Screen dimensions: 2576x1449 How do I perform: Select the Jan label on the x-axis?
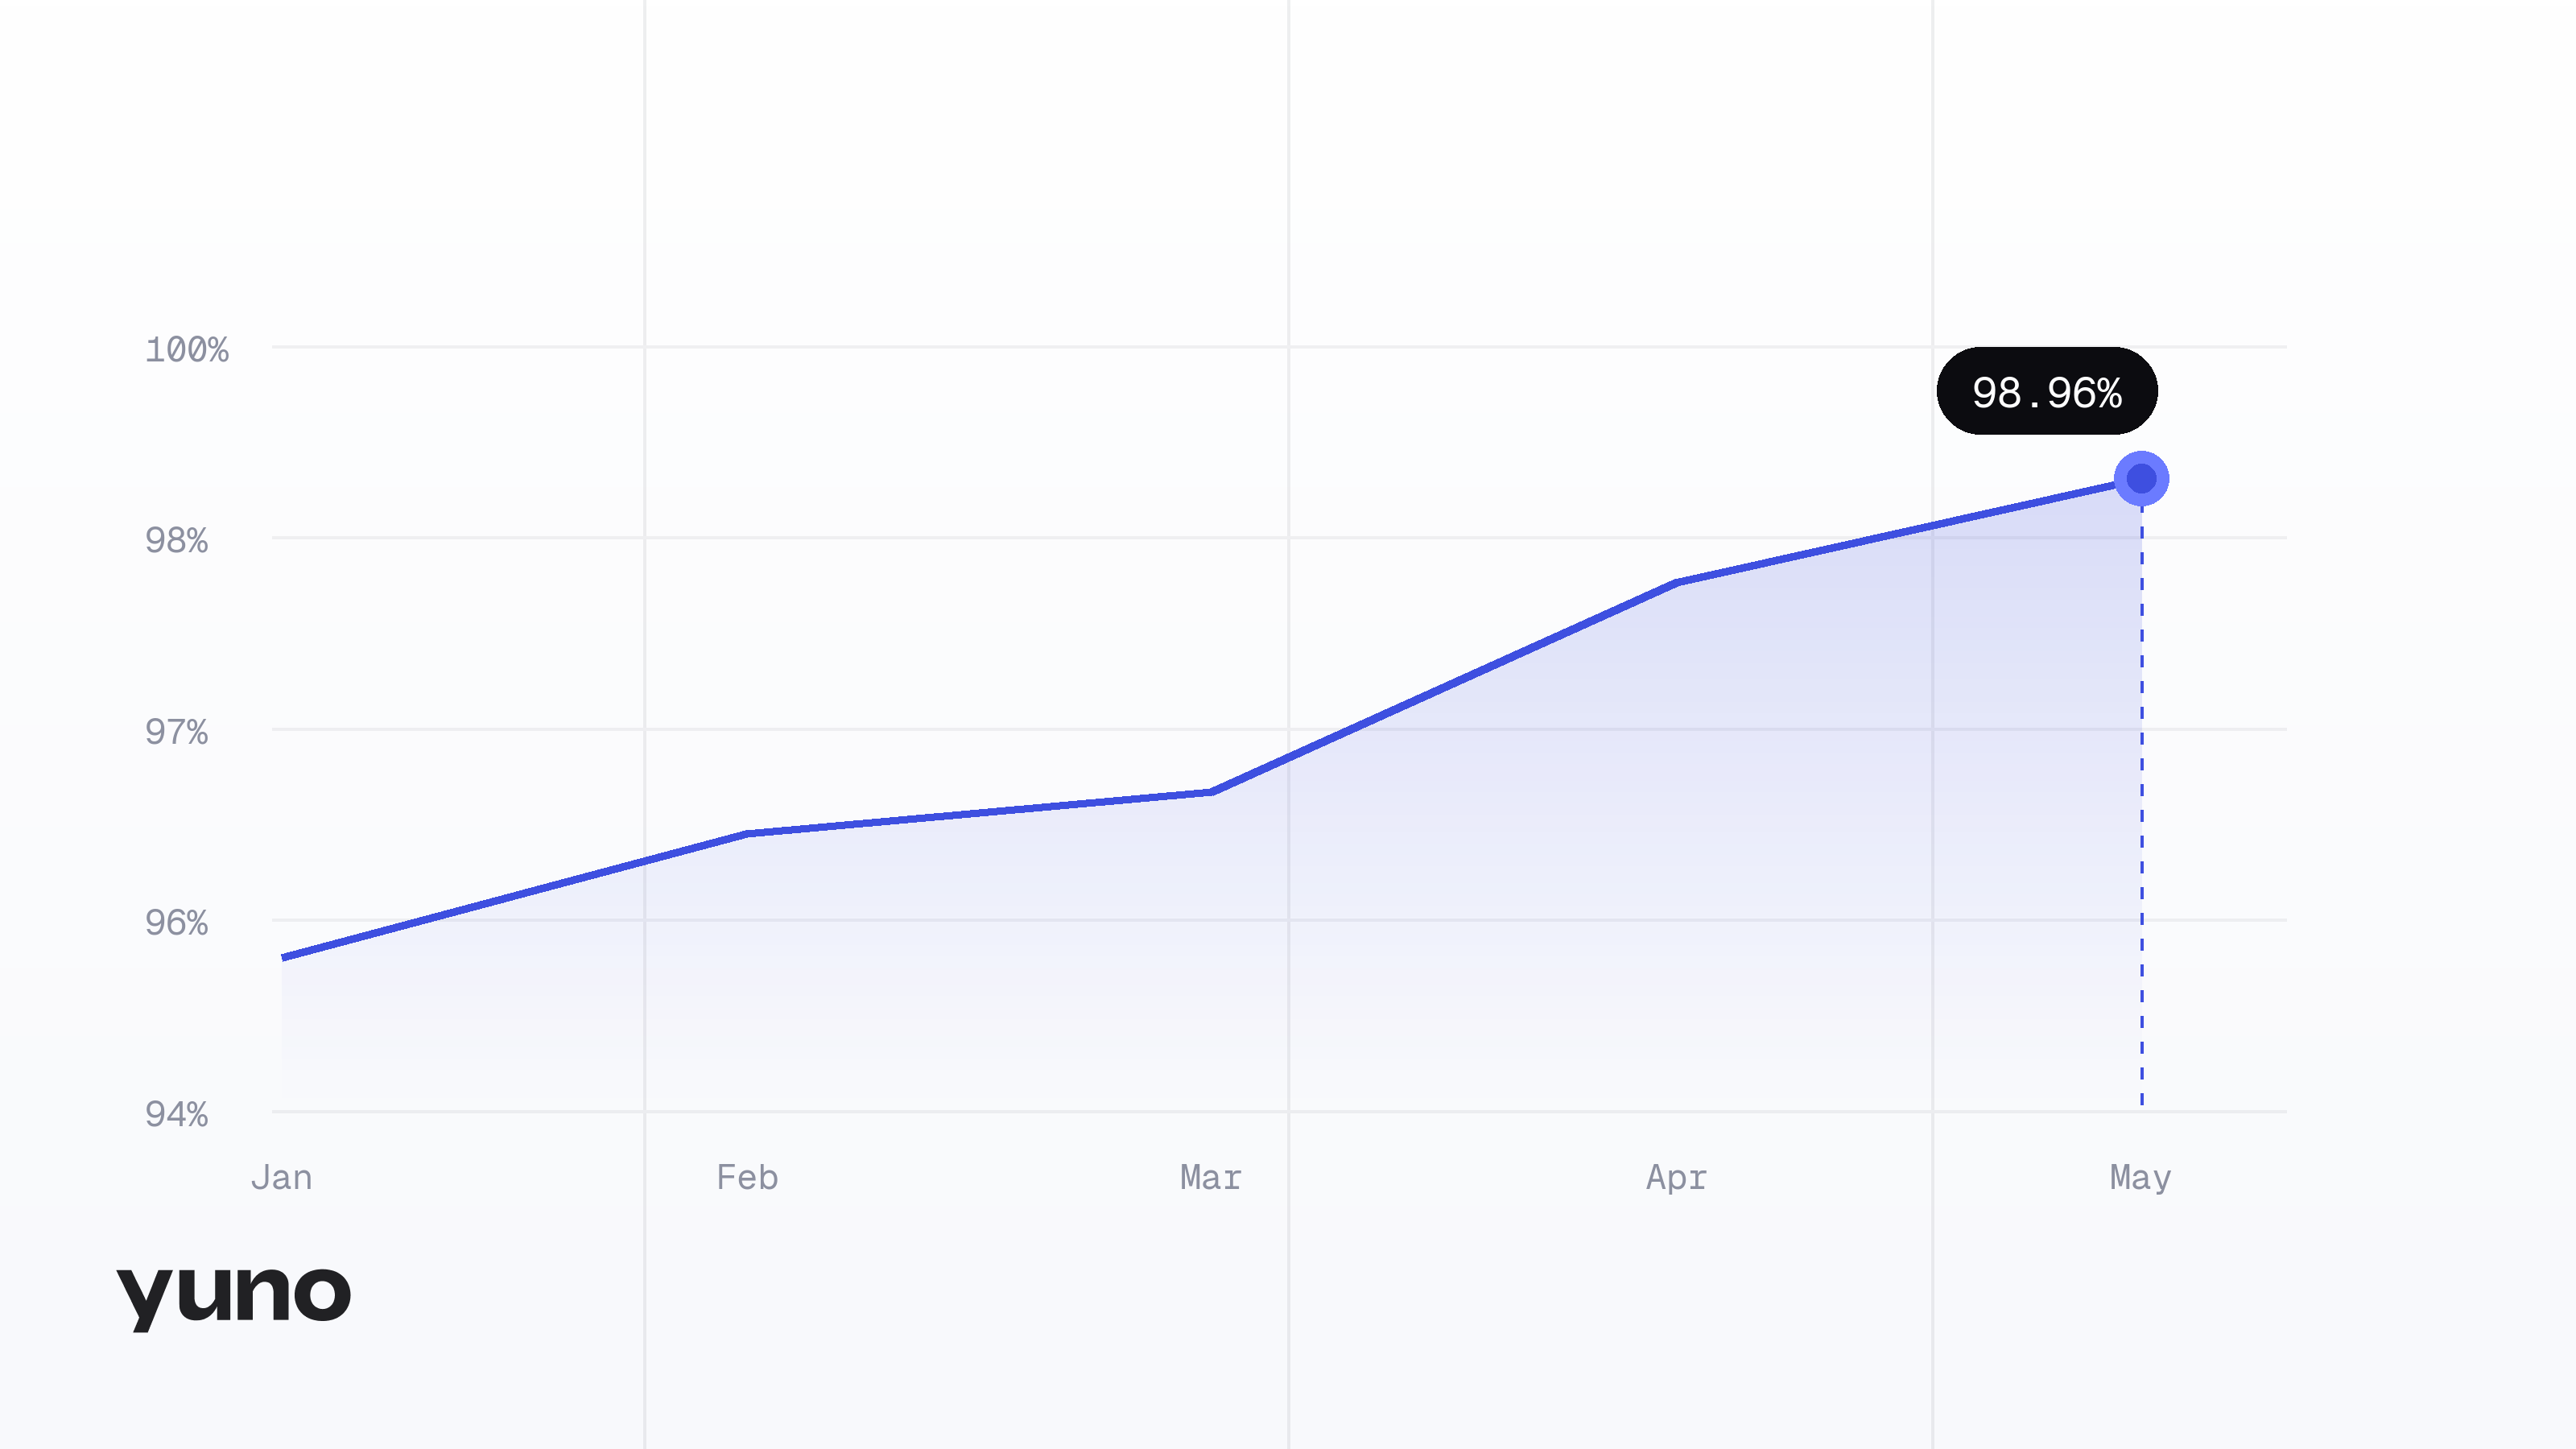(281, 1177)
